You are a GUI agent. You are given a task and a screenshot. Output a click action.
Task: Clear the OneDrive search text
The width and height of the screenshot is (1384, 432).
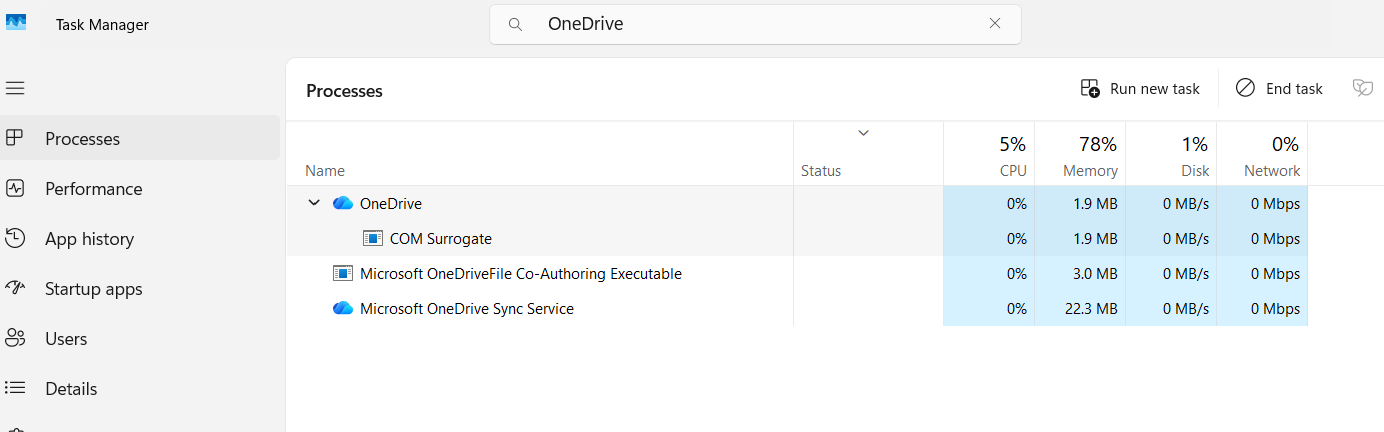tap(995, 24)
